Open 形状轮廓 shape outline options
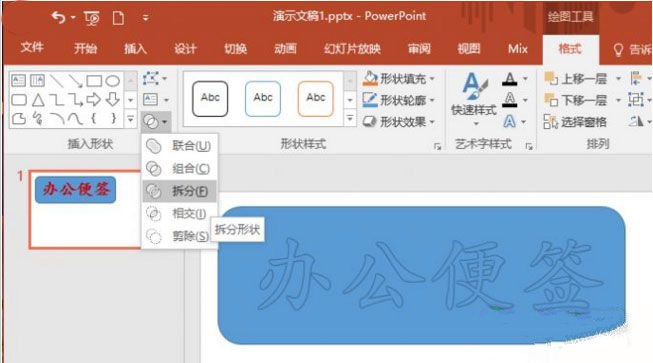 point(399,100)
